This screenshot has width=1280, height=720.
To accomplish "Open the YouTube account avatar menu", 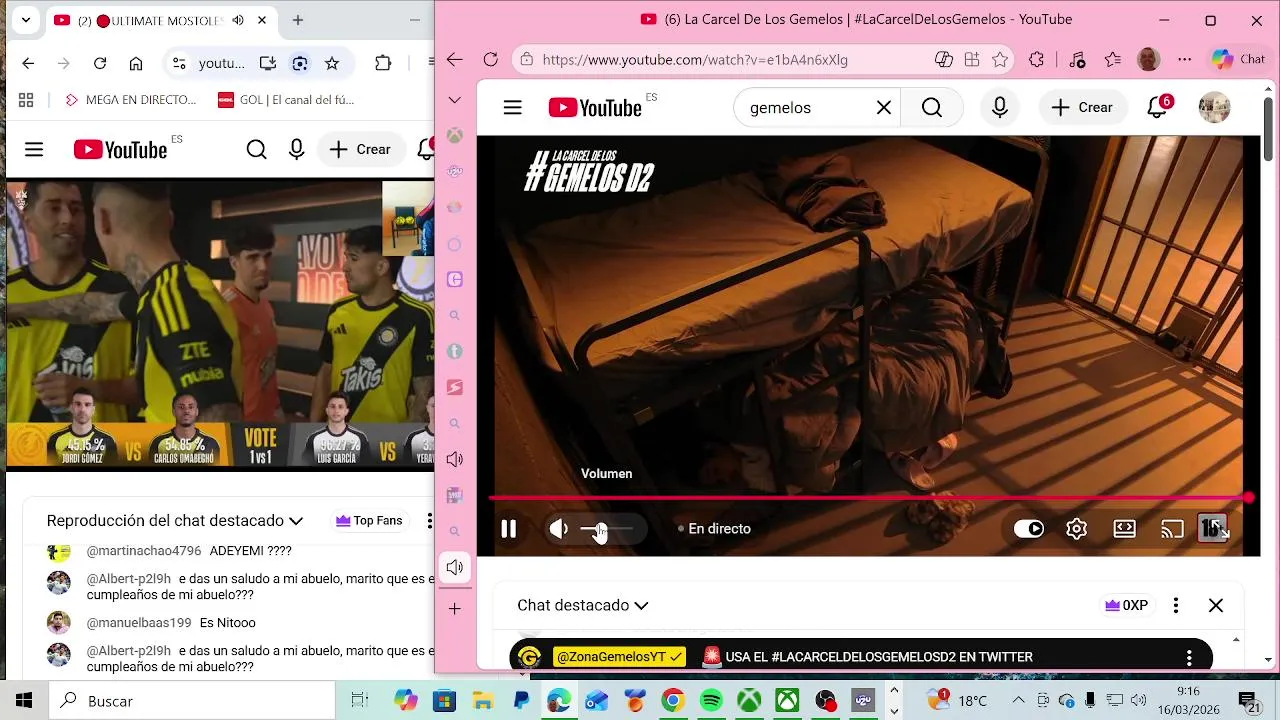I will (x=1214, y=107).
